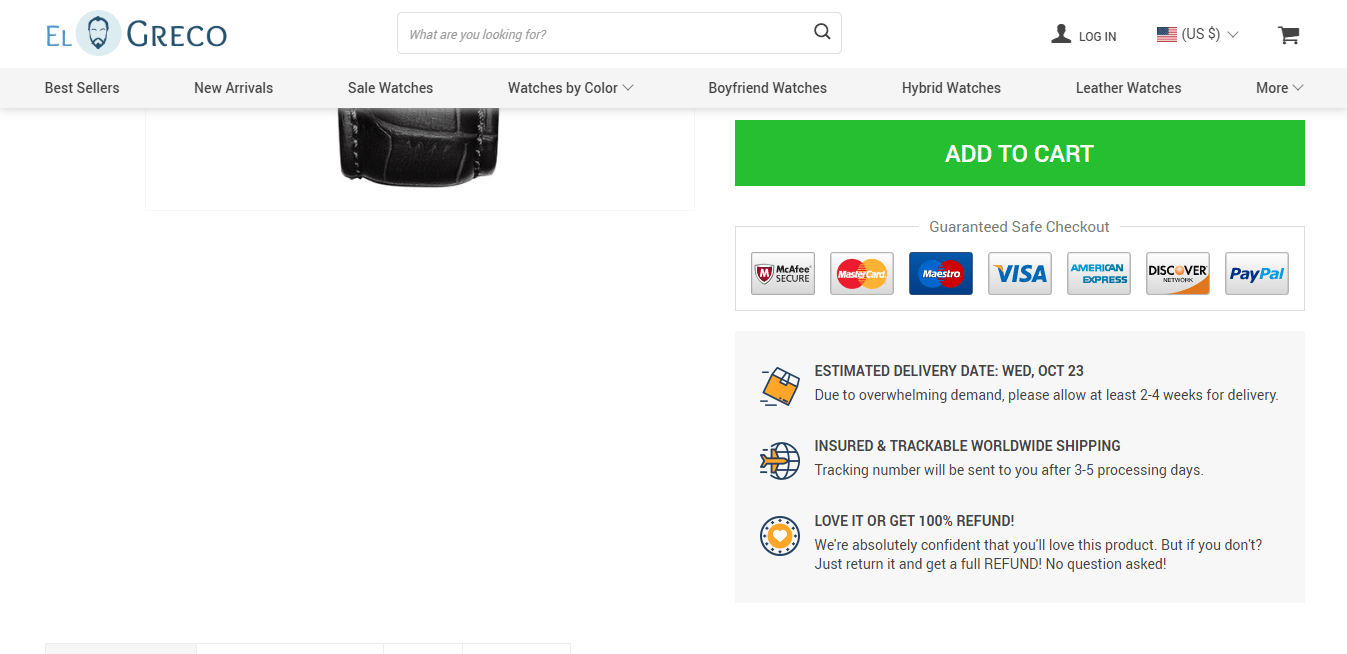Click the McAfee Secure badge
The height and width of the screenshot is (654, 1347).
coord(783,273)
